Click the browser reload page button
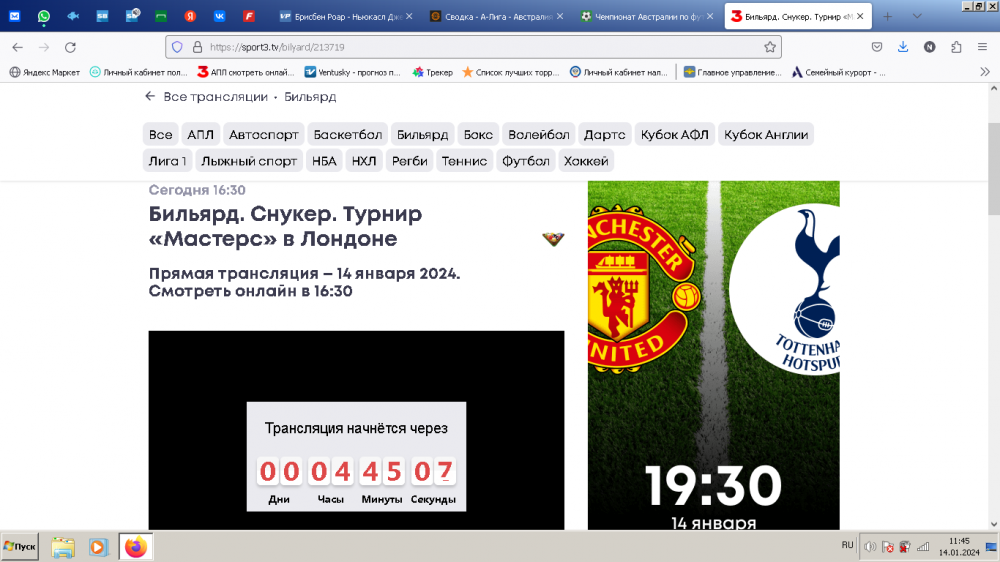 [x=70, y=47]
